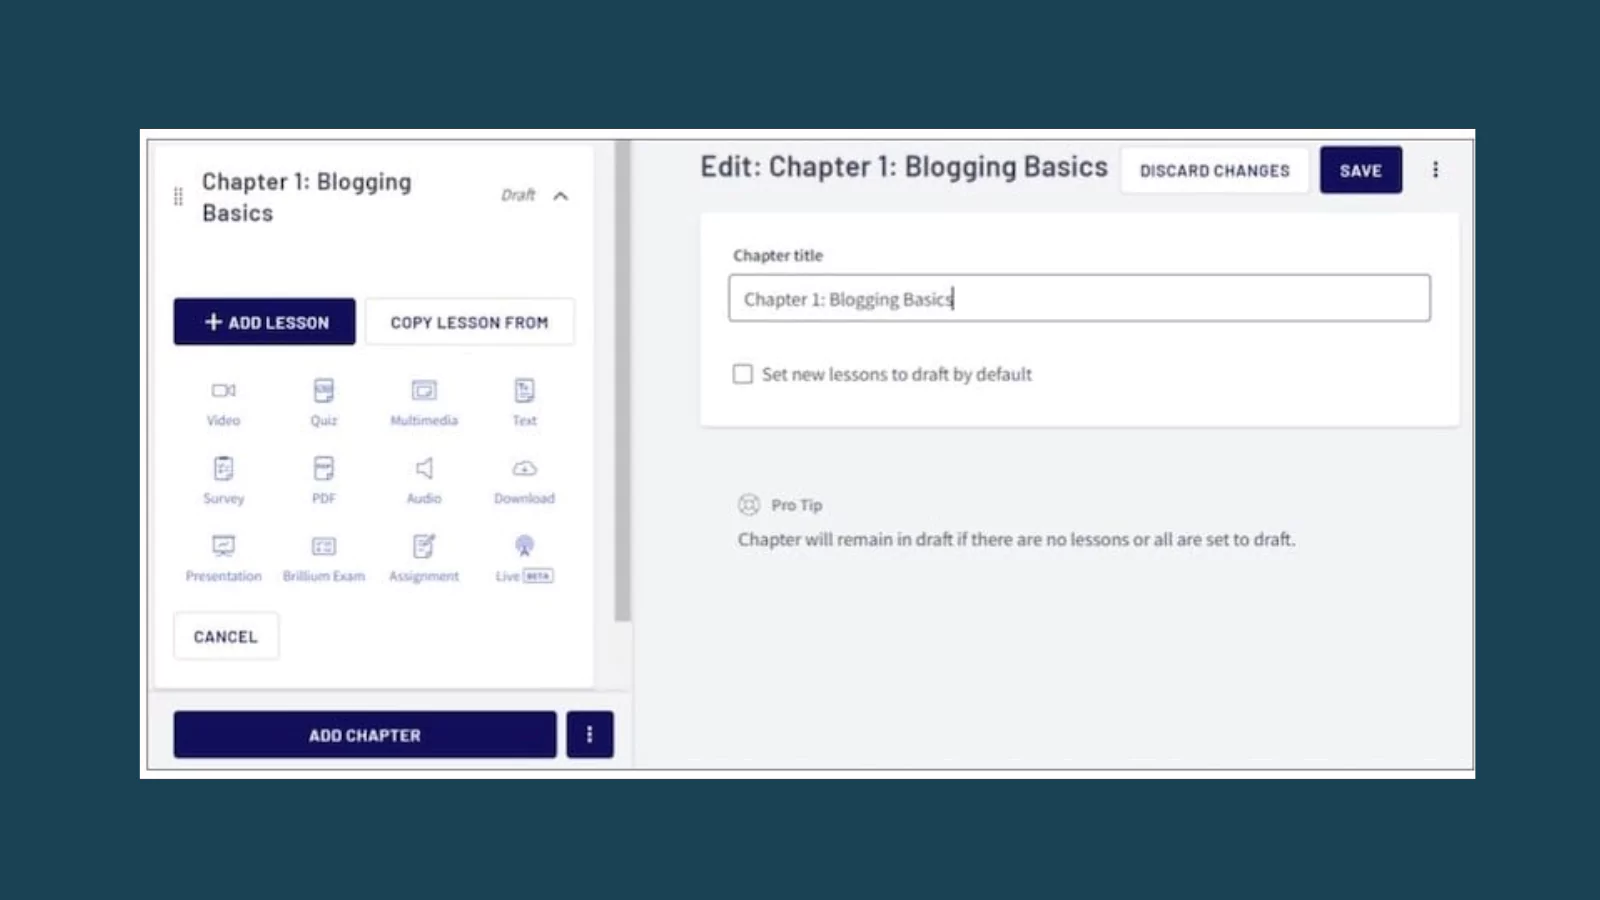Click the chapter drag handle icon

pyautogui.click(x=178, y=196)
